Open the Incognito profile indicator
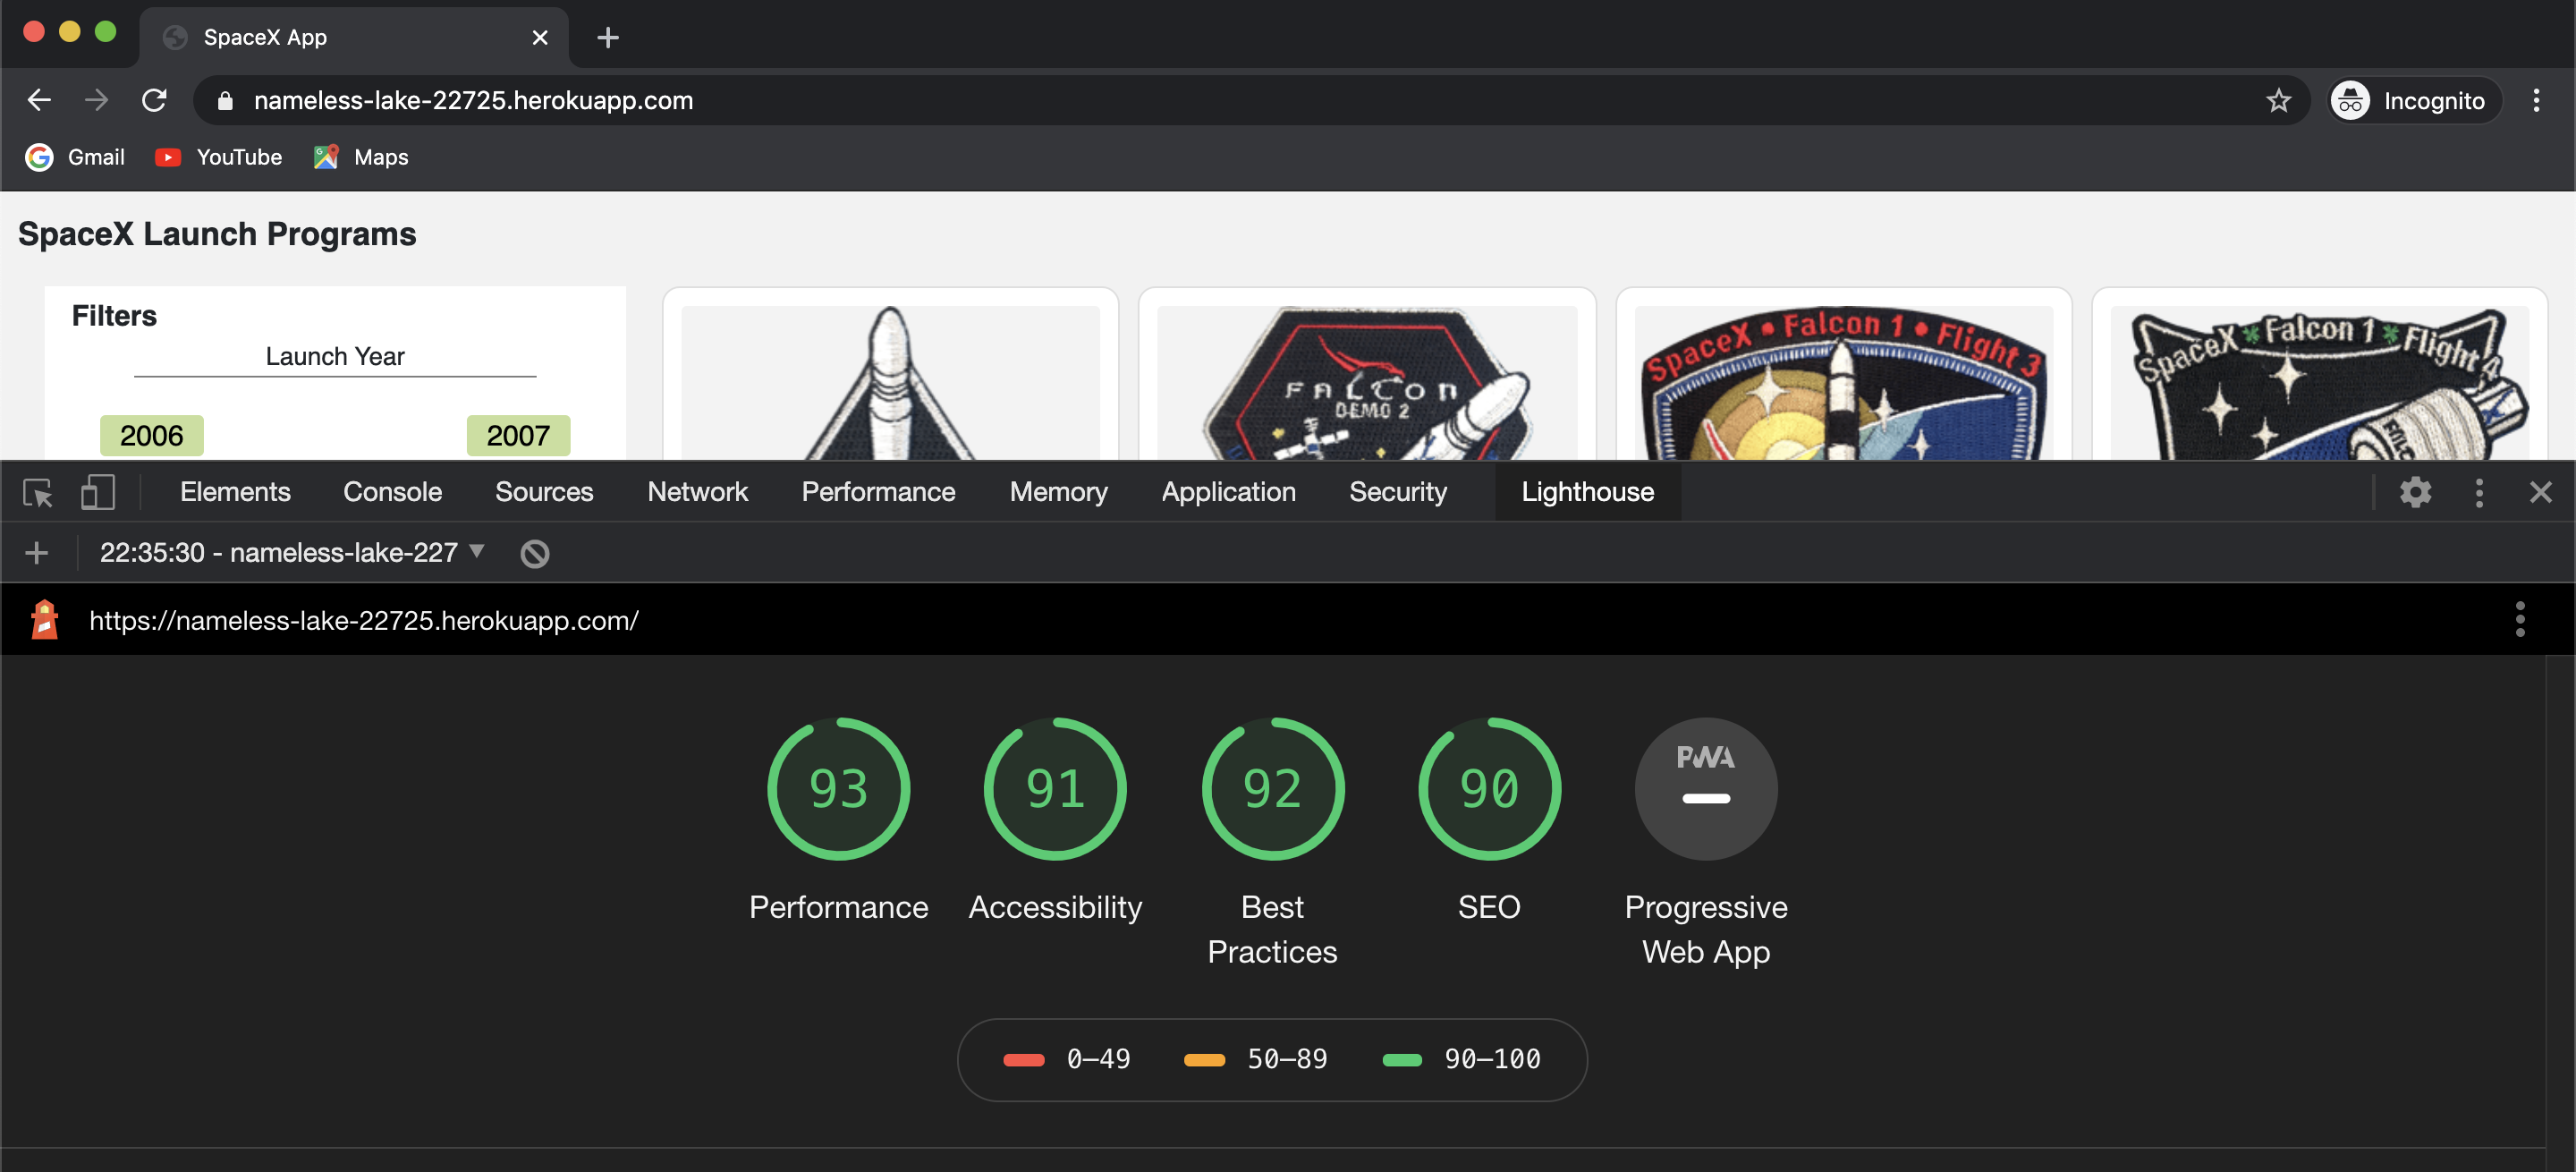Image resolution: width=2576 pixels, height=1172 pixels. click(2414, 100)
